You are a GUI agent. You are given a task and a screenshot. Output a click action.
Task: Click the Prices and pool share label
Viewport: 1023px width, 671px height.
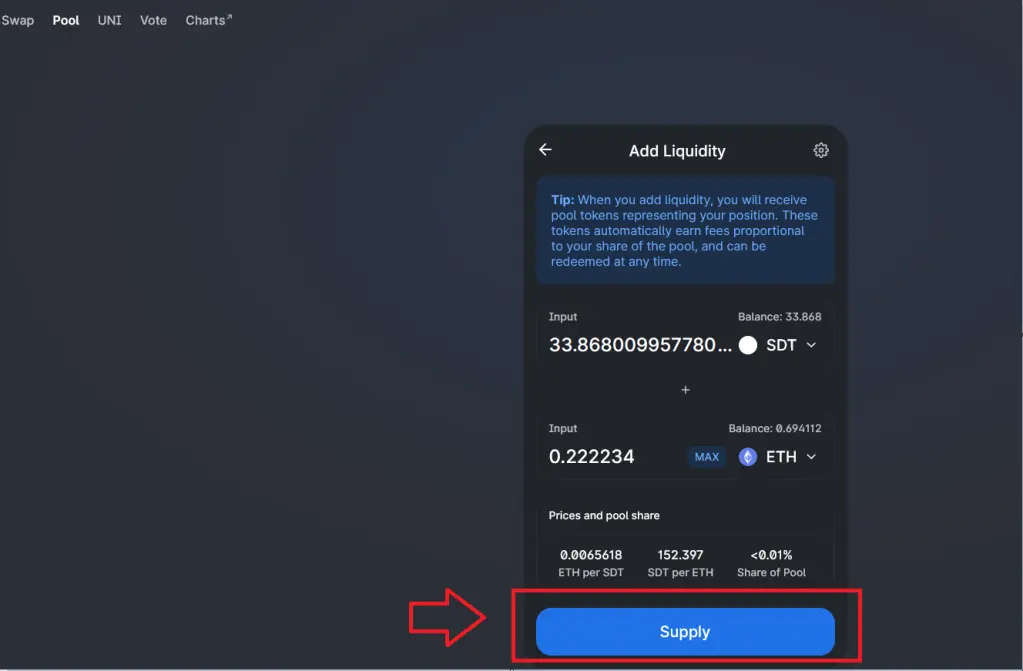pos(604,516)
